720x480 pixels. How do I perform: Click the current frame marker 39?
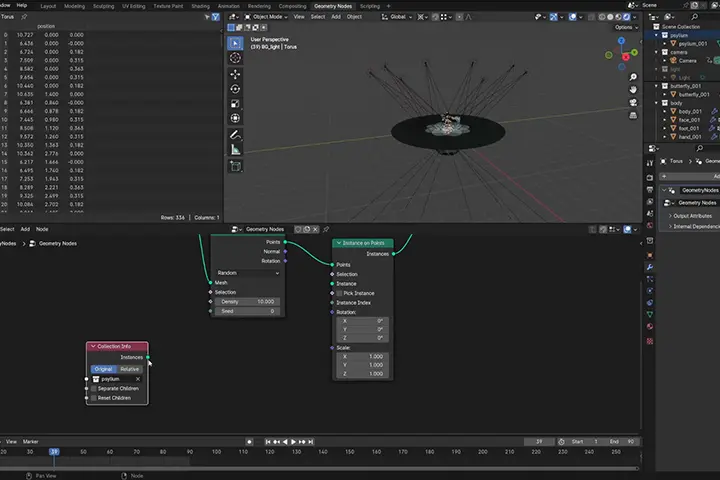pyautogui.click(x=54, y=452)
